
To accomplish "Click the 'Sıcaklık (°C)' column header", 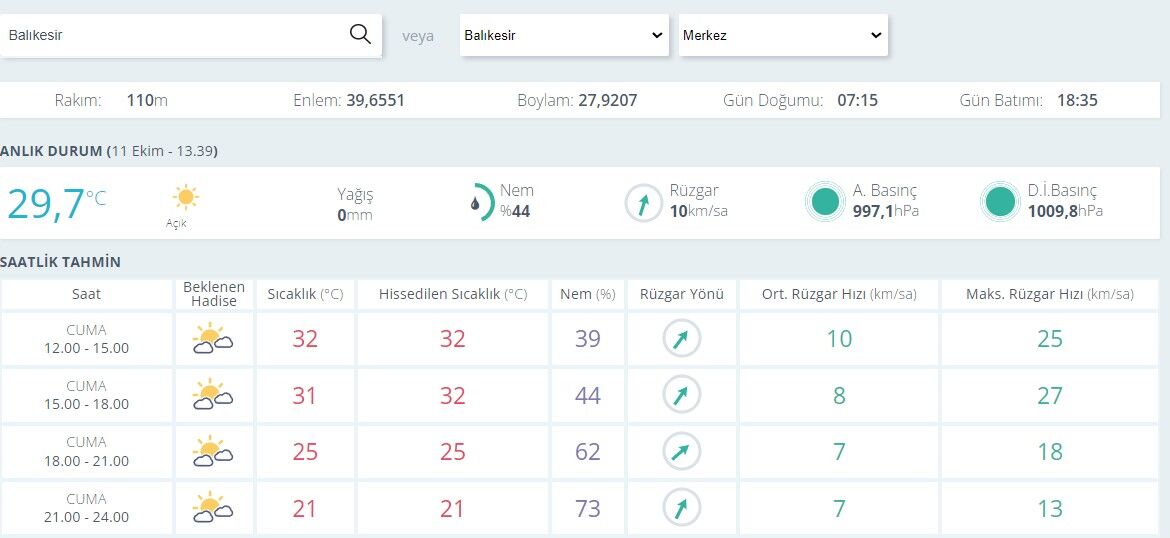I will (x=305, y=294).
